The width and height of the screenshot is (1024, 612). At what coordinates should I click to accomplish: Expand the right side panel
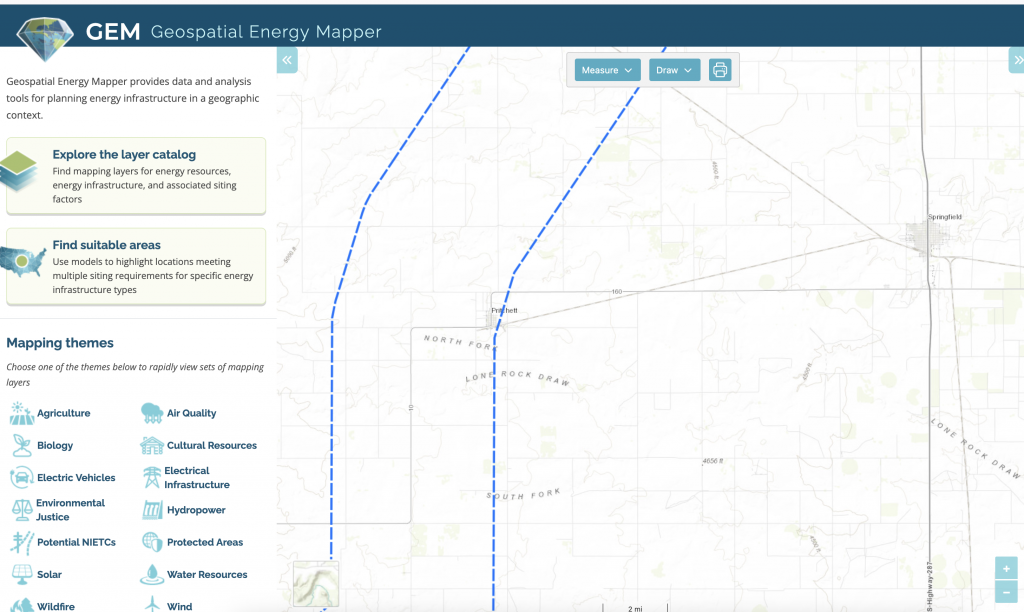(1016, 61)
